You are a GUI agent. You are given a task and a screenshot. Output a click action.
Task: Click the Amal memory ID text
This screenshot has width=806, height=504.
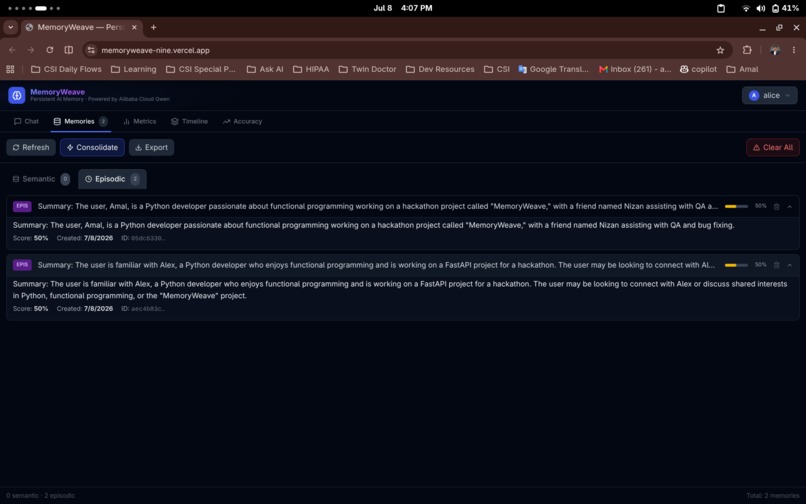point(143,238)
